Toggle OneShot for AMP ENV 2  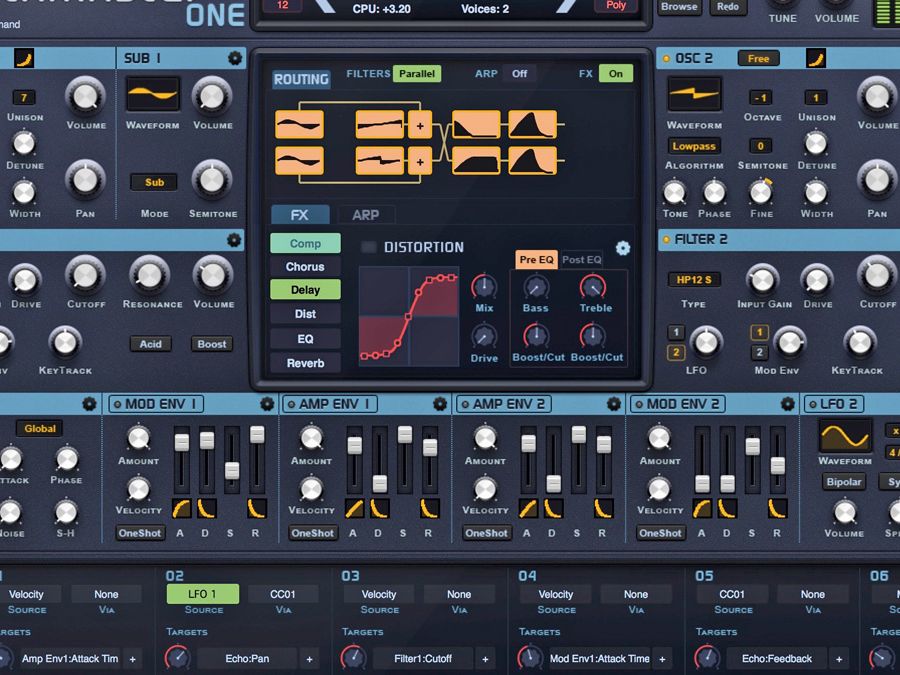487,533
